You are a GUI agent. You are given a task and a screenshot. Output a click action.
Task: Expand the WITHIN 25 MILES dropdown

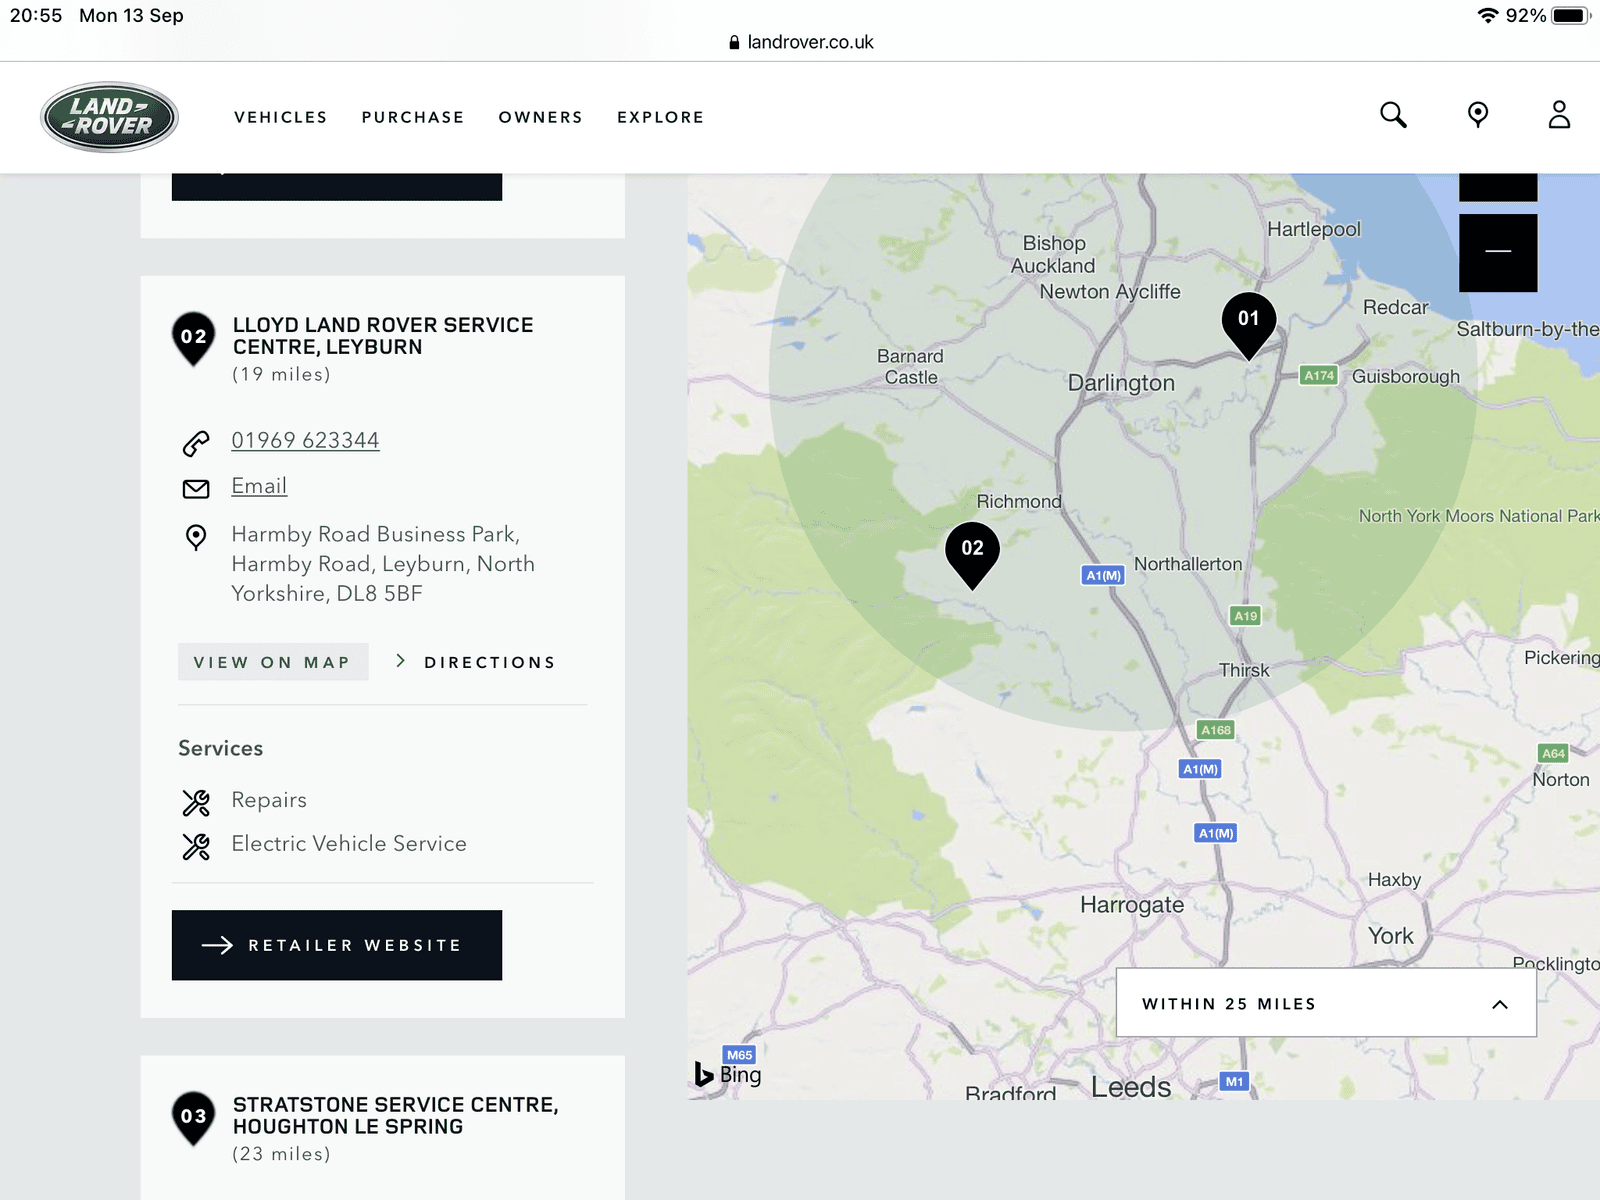1326,1003
